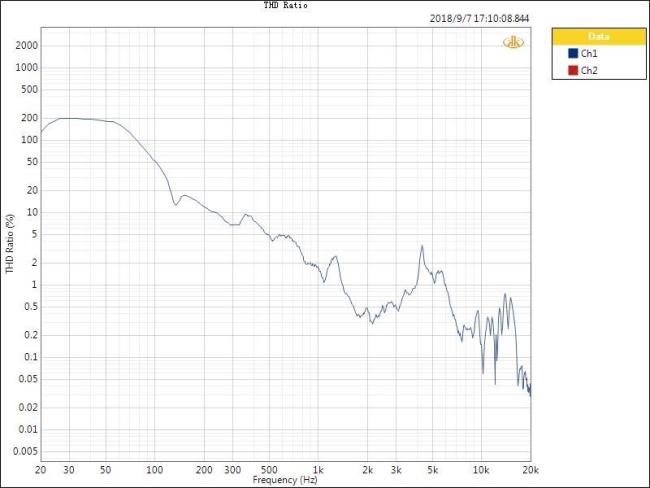Click the 10k tick on the frequency axis
This screenshot has width=650, height=488.
[x=481, y=470]
